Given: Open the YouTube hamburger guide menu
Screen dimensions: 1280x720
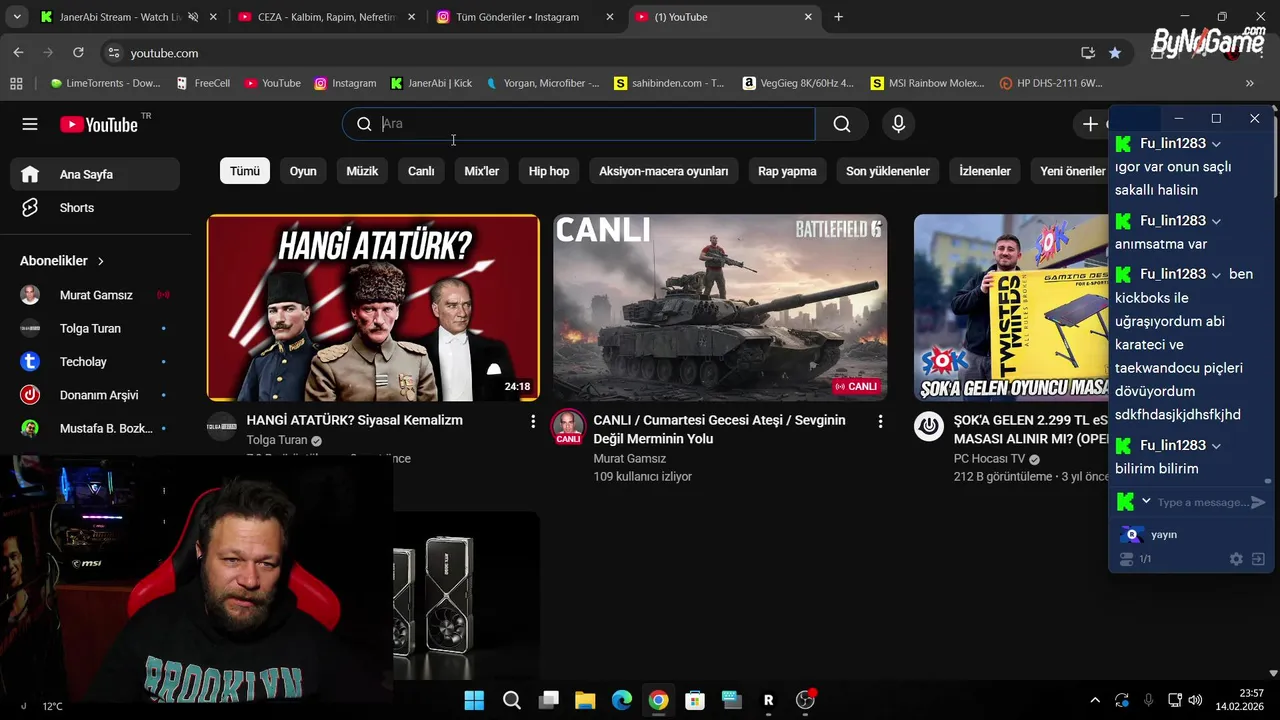Looking at the screenshot, I should coord(30,124).
